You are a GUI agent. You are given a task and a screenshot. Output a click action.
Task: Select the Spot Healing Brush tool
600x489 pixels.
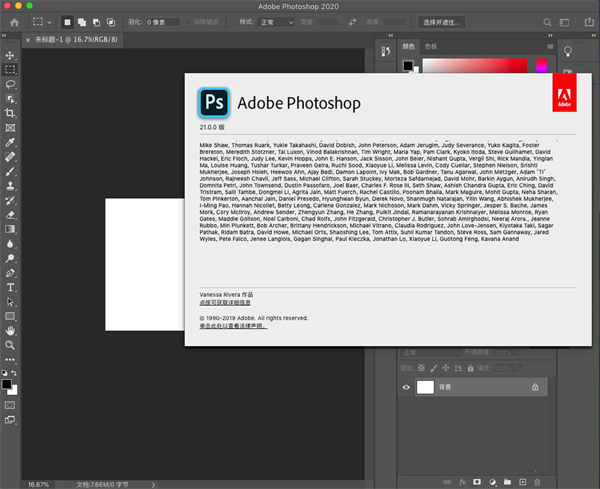tap(10, 157)
